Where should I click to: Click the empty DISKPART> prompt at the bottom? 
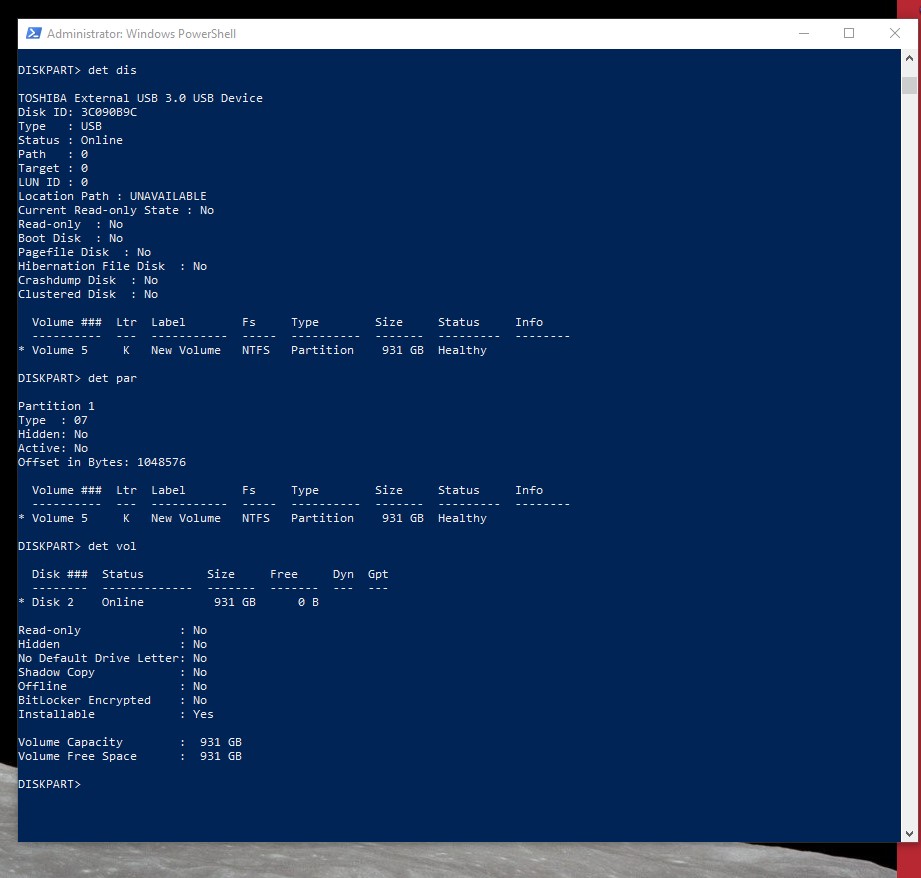click(x=49, y=785)
